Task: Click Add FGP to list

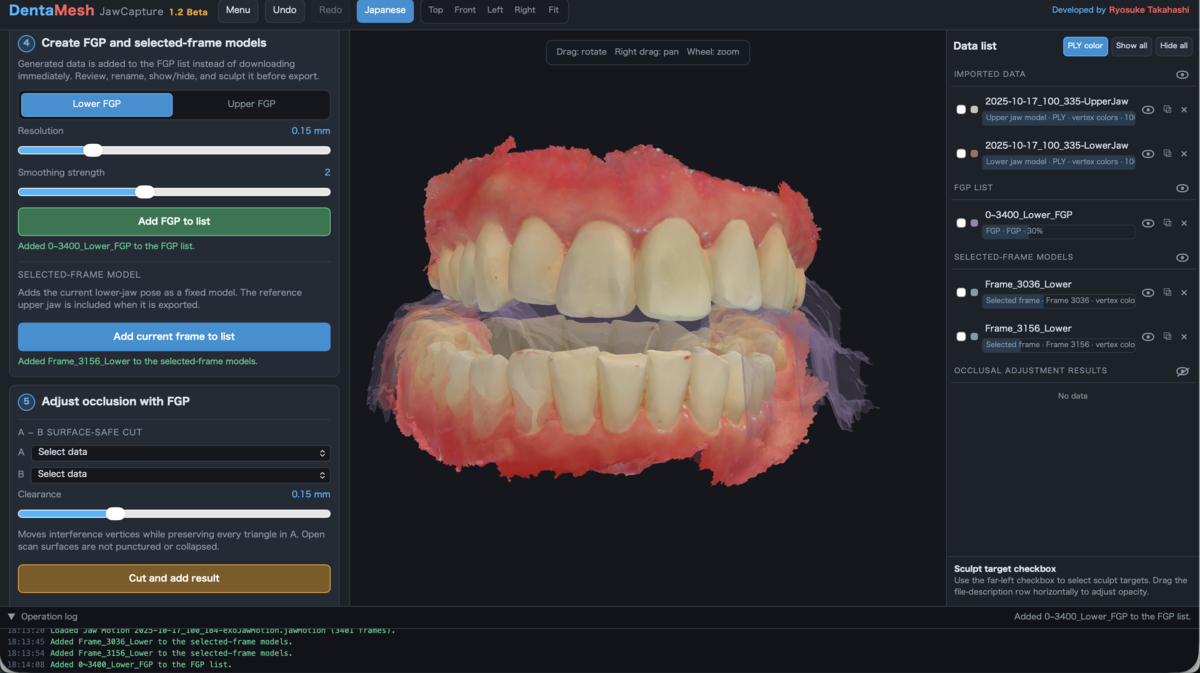Action: [174, 221]
